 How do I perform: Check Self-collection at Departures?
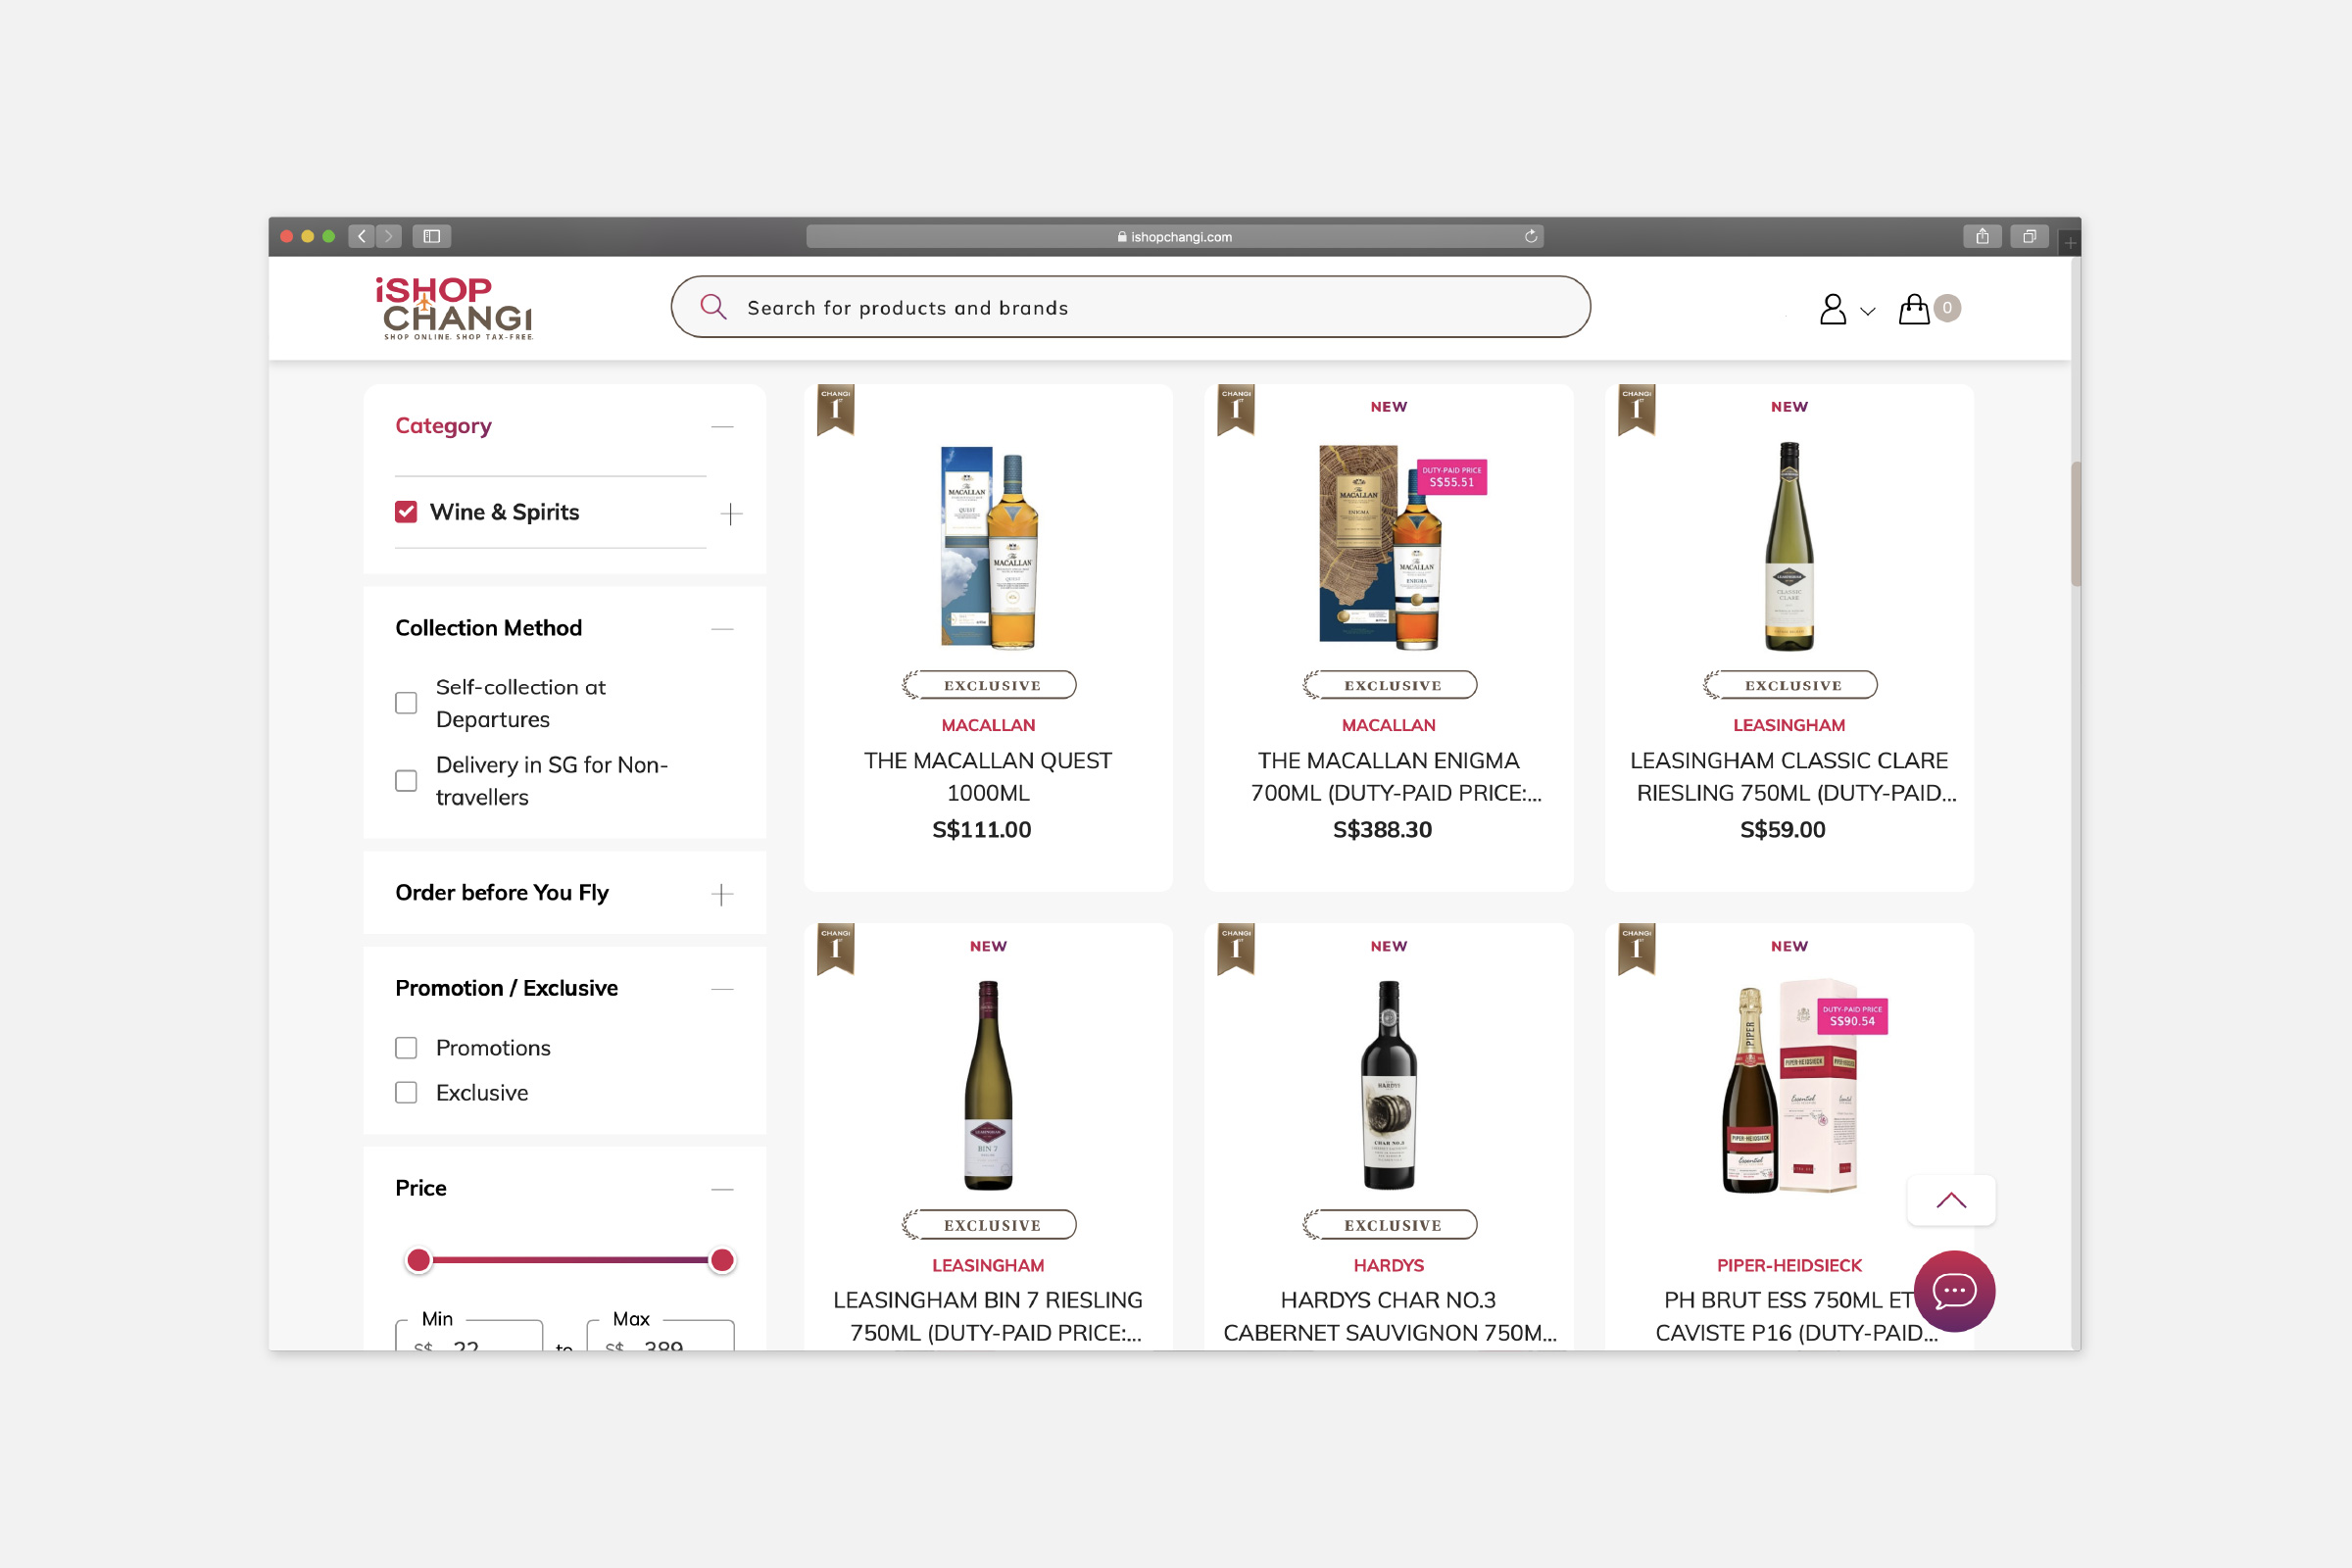tap(406, 703)
